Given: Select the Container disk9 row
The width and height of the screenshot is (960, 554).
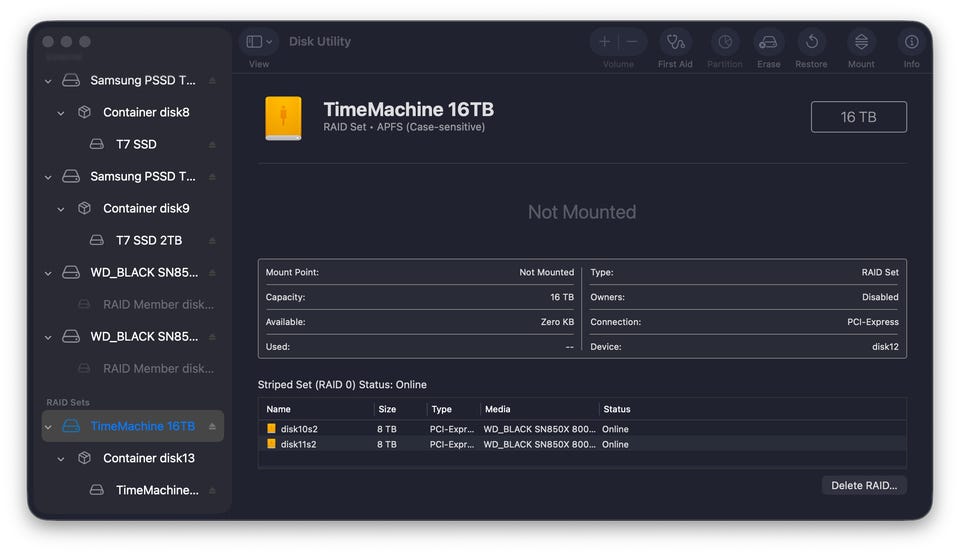Looking at the screenshot, I should click(x=132, y=209).
